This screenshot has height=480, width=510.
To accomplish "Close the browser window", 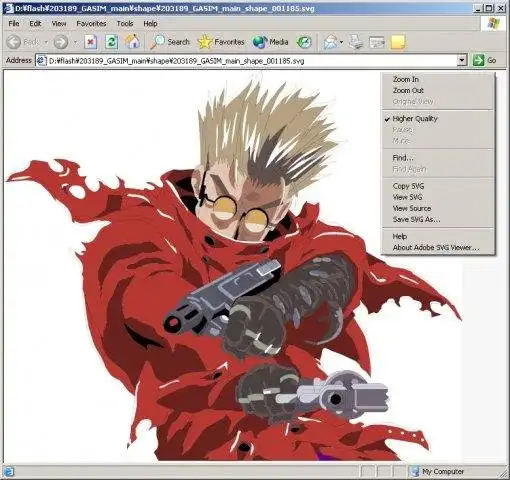I will [x=501, y=9].
